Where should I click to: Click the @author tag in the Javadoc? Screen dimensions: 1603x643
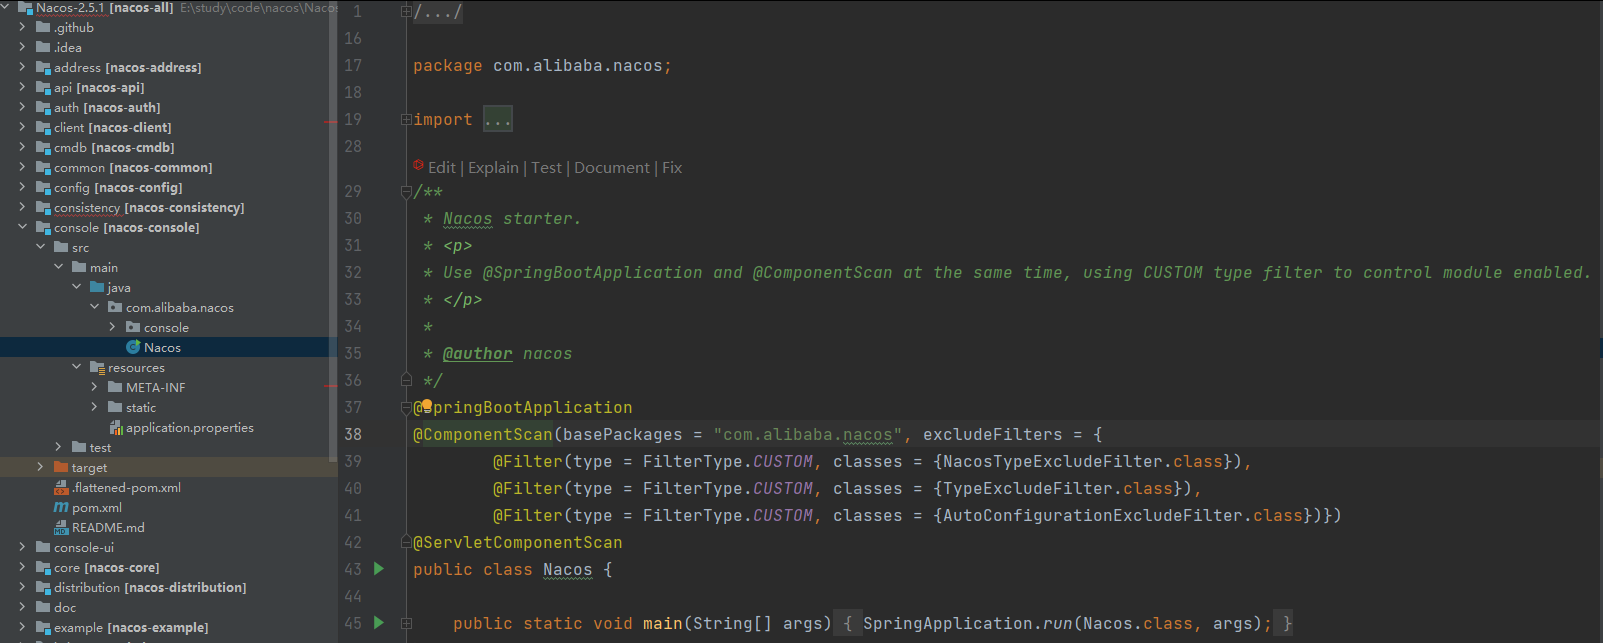coord(478,353)
